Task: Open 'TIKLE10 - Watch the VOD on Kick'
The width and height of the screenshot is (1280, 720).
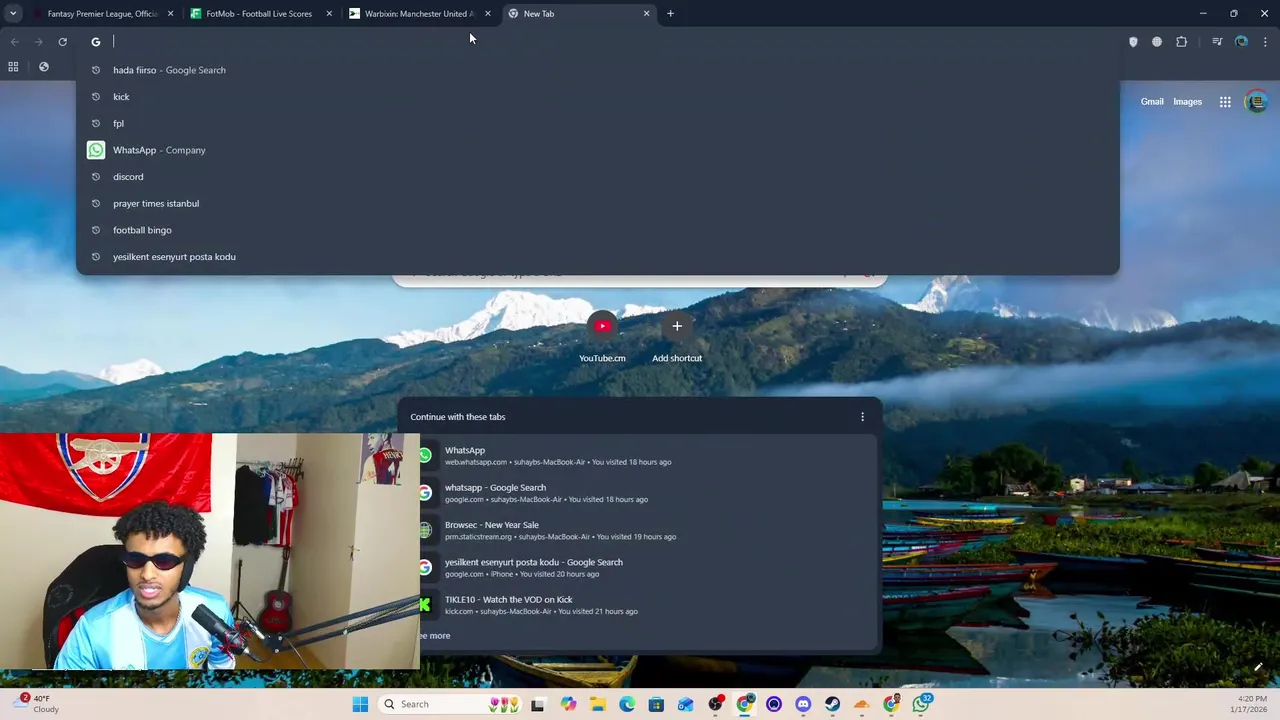Action: point(640,605)
